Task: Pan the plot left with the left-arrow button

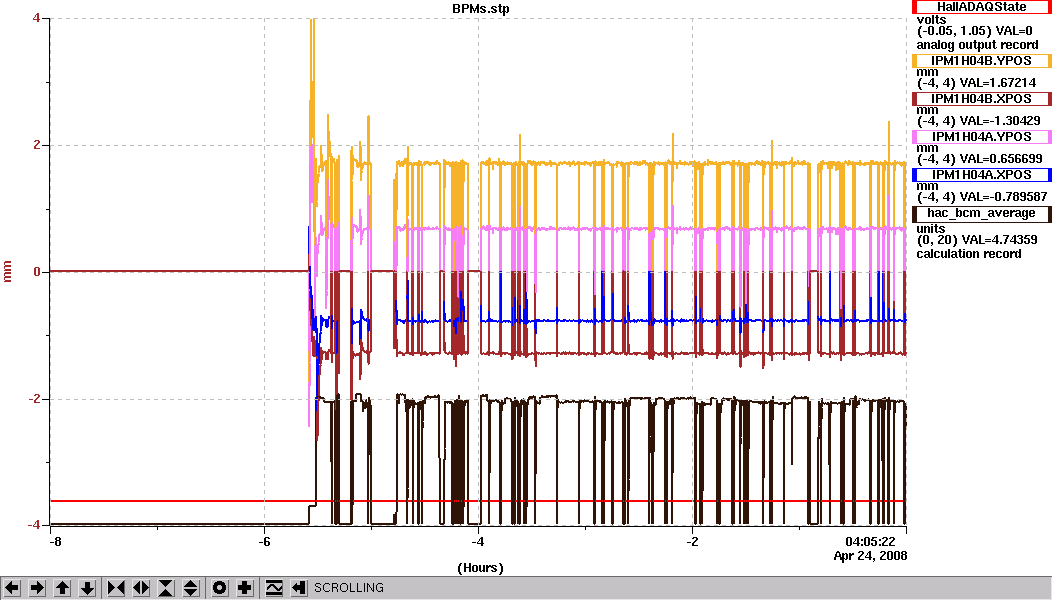Action: tap(11, 588)
